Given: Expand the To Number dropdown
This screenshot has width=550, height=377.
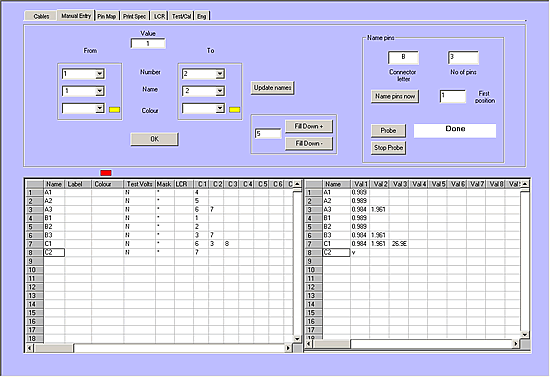Looking at the screenshot, I should [220, 74].
